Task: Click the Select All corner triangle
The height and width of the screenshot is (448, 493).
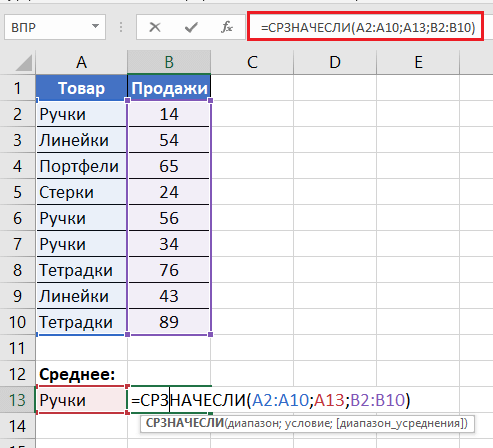Action: click(24, 63)
